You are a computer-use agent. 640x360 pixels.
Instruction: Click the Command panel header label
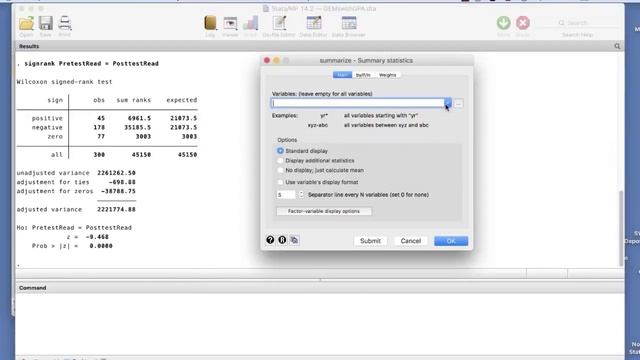coord(32,288)
